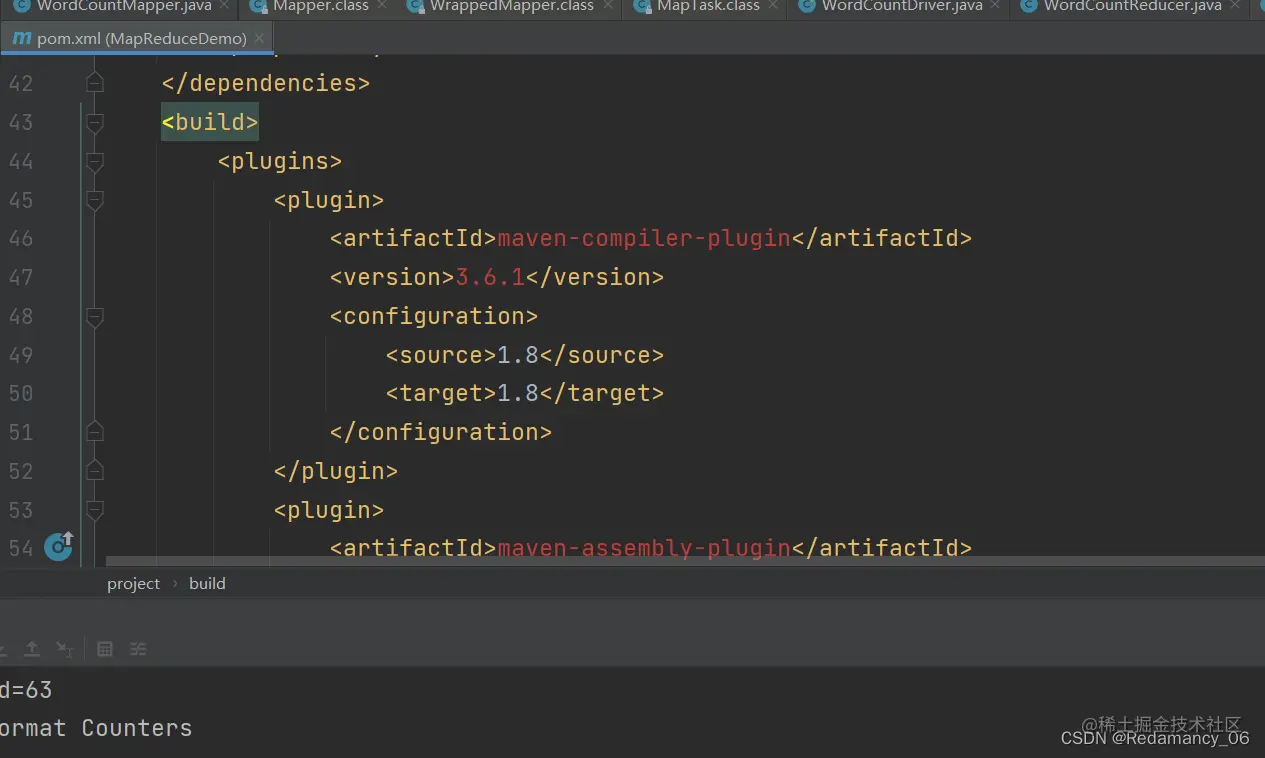1265x758 pixels.
Task: Click the 'maven-compiler-plugin' artifactId value
Action: [644, 238]
